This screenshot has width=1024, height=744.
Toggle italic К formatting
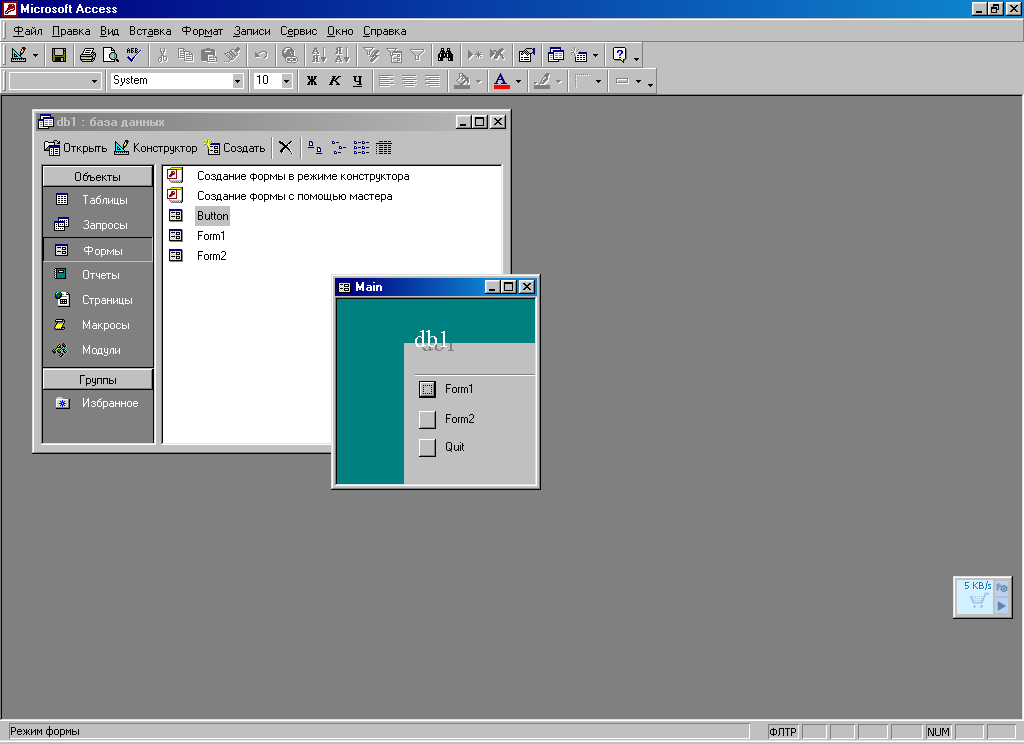click(x=334, y=80)
